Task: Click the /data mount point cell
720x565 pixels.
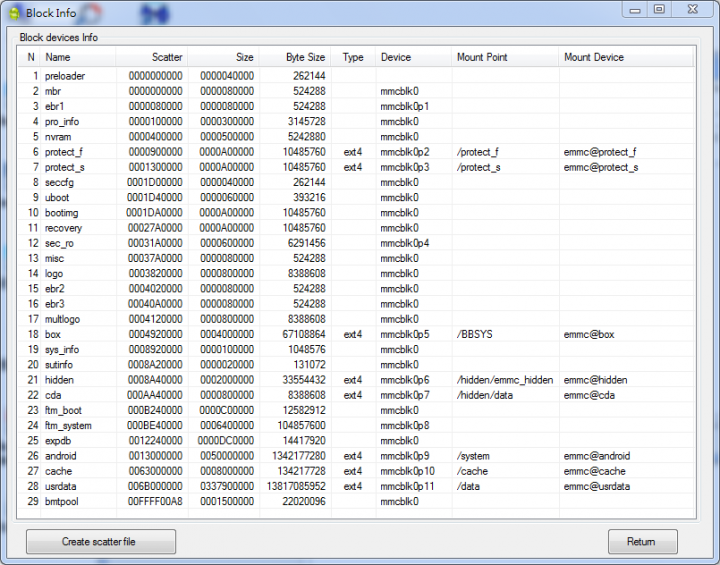Action: point(468,486)
